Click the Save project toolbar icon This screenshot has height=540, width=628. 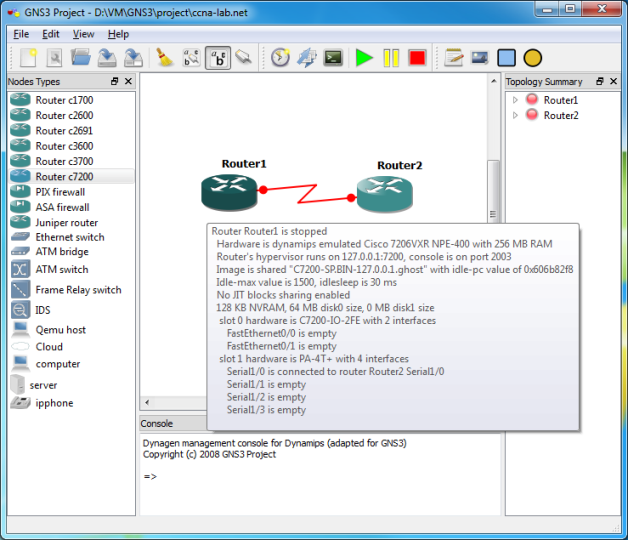[x=107, y=58]
